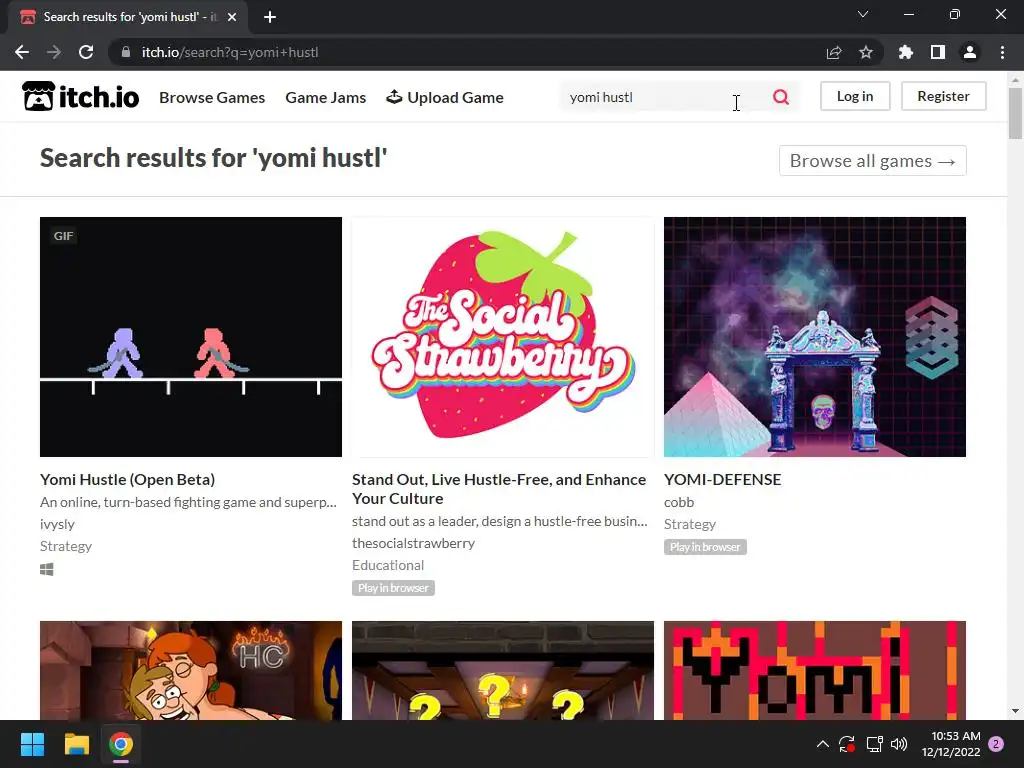Viewport: 1024px width, 768px height.
Task: Click Educational genre label
Action: tap(388, 565)
